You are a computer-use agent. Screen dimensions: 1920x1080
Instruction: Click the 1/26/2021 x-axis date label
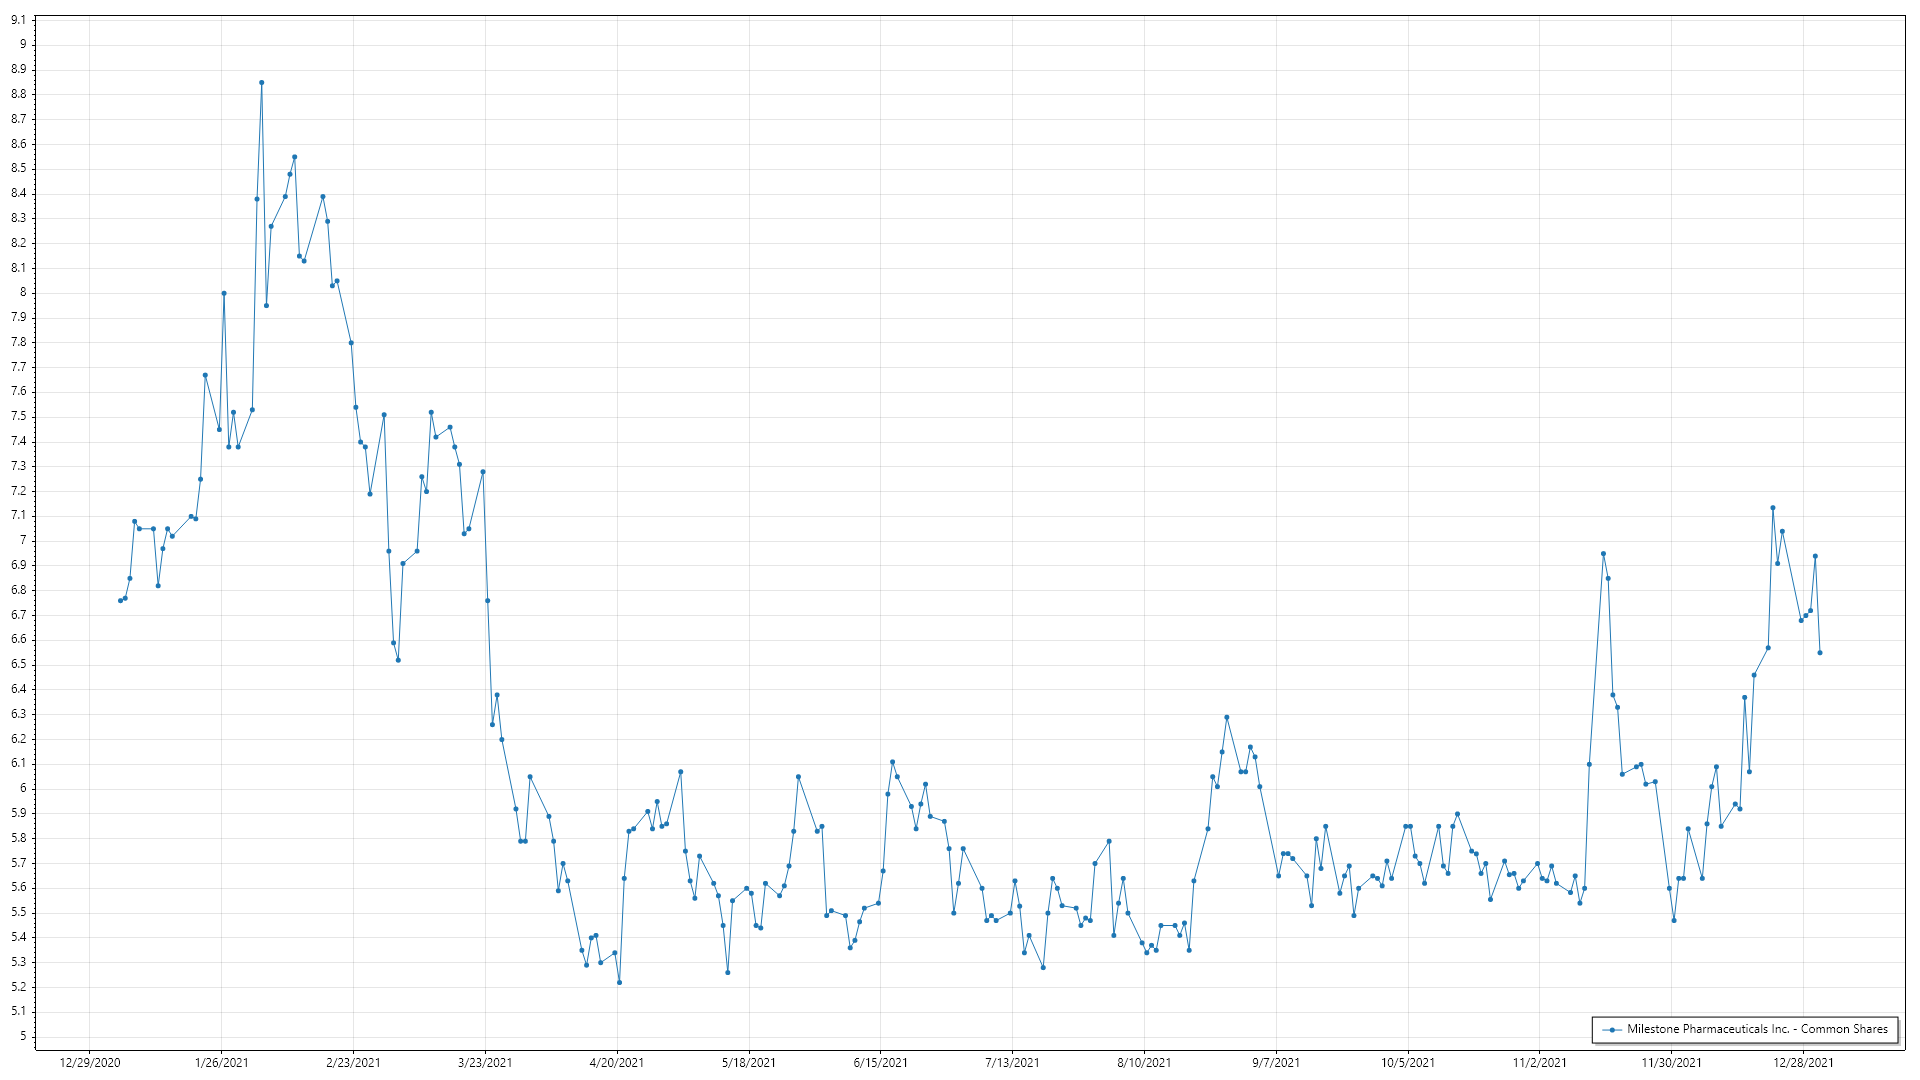pyautogui.click(x=221, y=1063)
